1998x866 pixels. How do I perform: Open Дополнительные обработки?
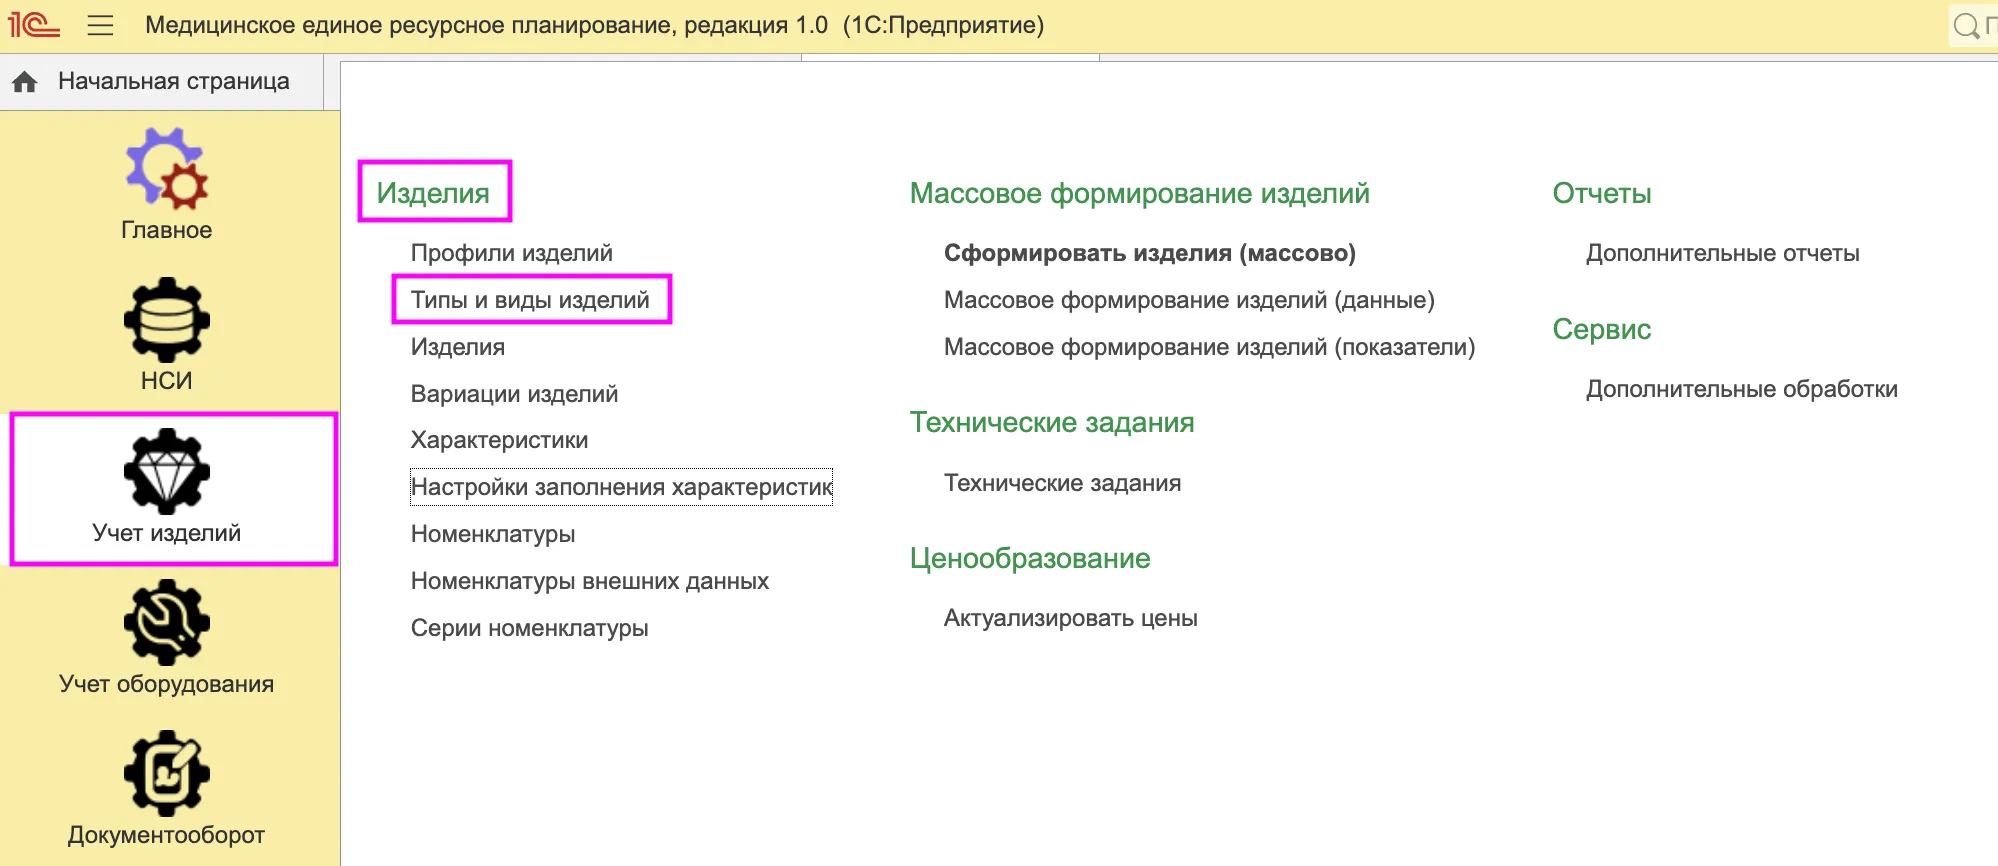(x=1741, y=389)
